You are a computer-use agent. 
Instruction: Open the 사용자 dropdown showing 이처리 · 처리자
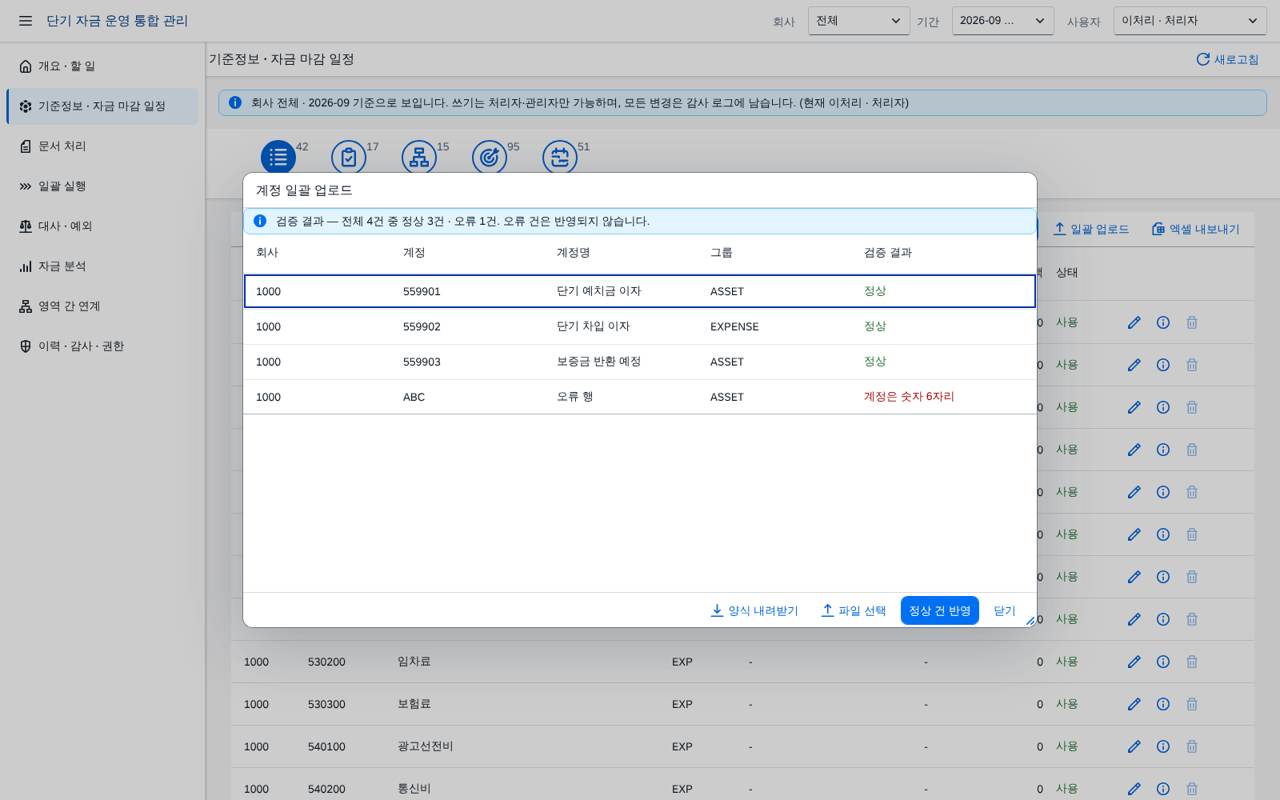pos(1190,21)
